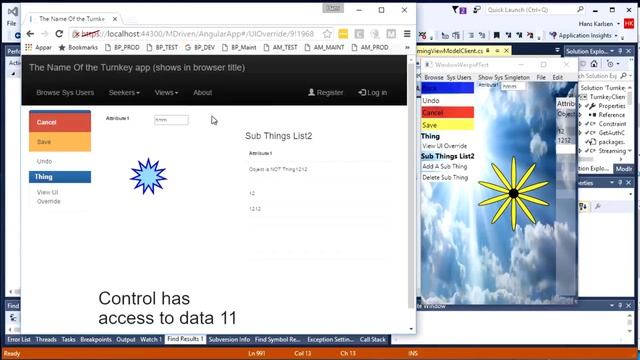Go back in the Chrome browser
The height and width of the screenshot is (360, 640).
coord(30,34)
